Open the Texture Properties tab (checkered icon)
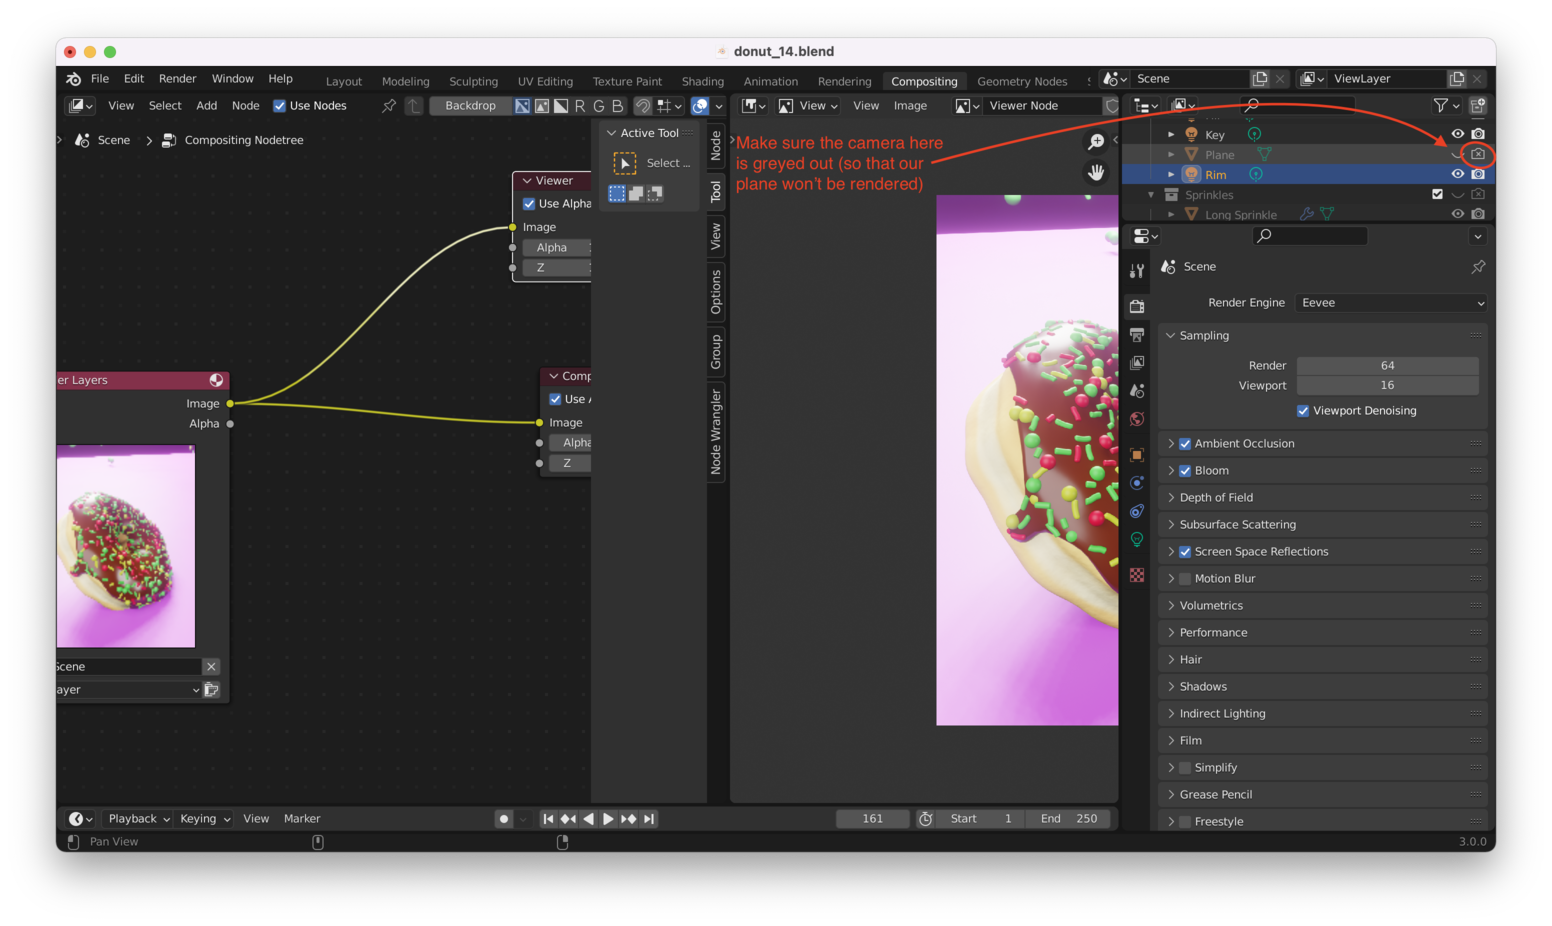The width and height of the screenshot is (1552, 926). click(1136, 575)
